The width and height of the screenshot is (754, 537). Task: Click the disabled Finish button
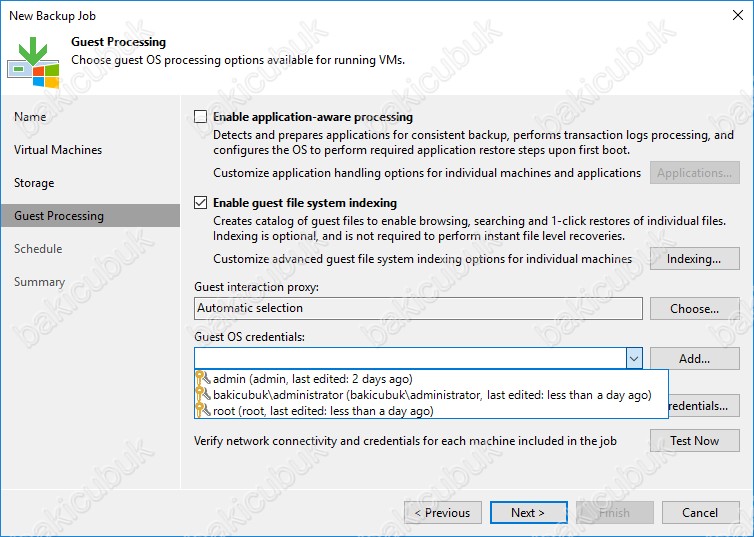click(x=615, y=513)
